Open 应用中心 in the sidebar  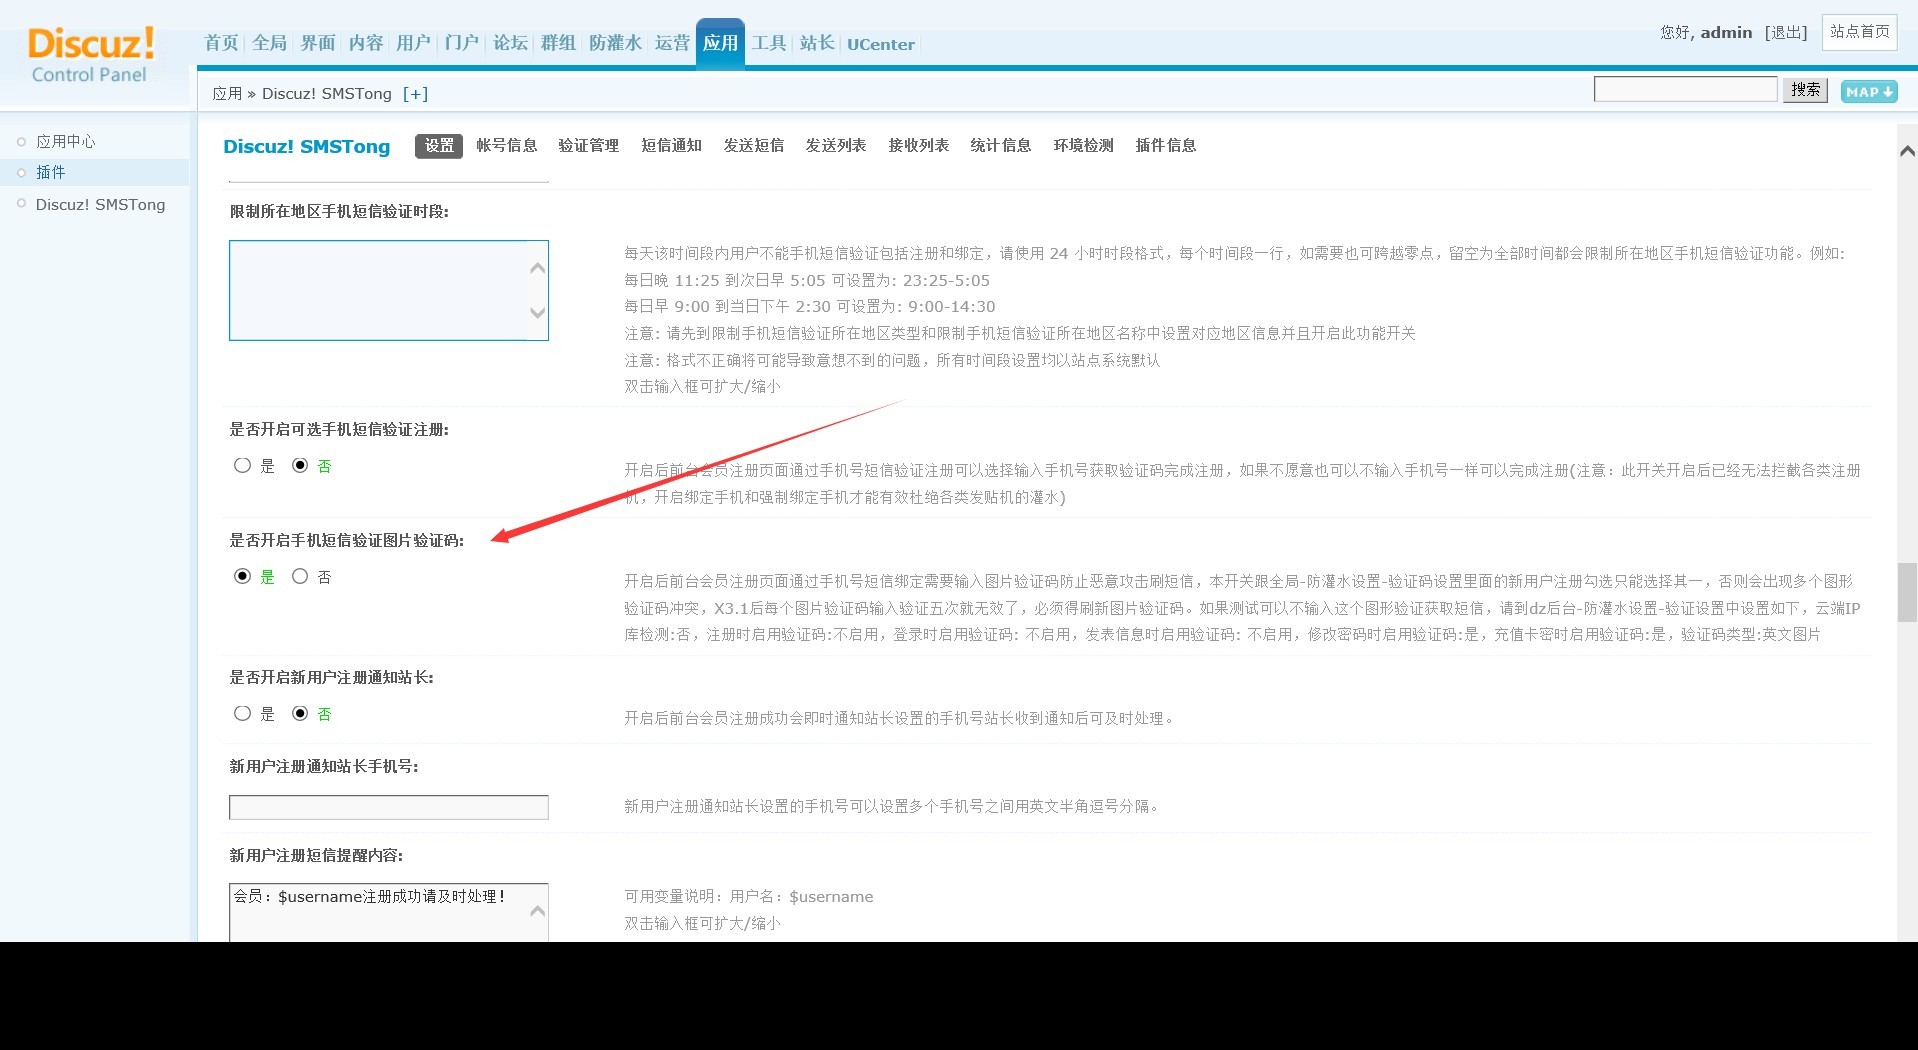[x=66, y=141]
